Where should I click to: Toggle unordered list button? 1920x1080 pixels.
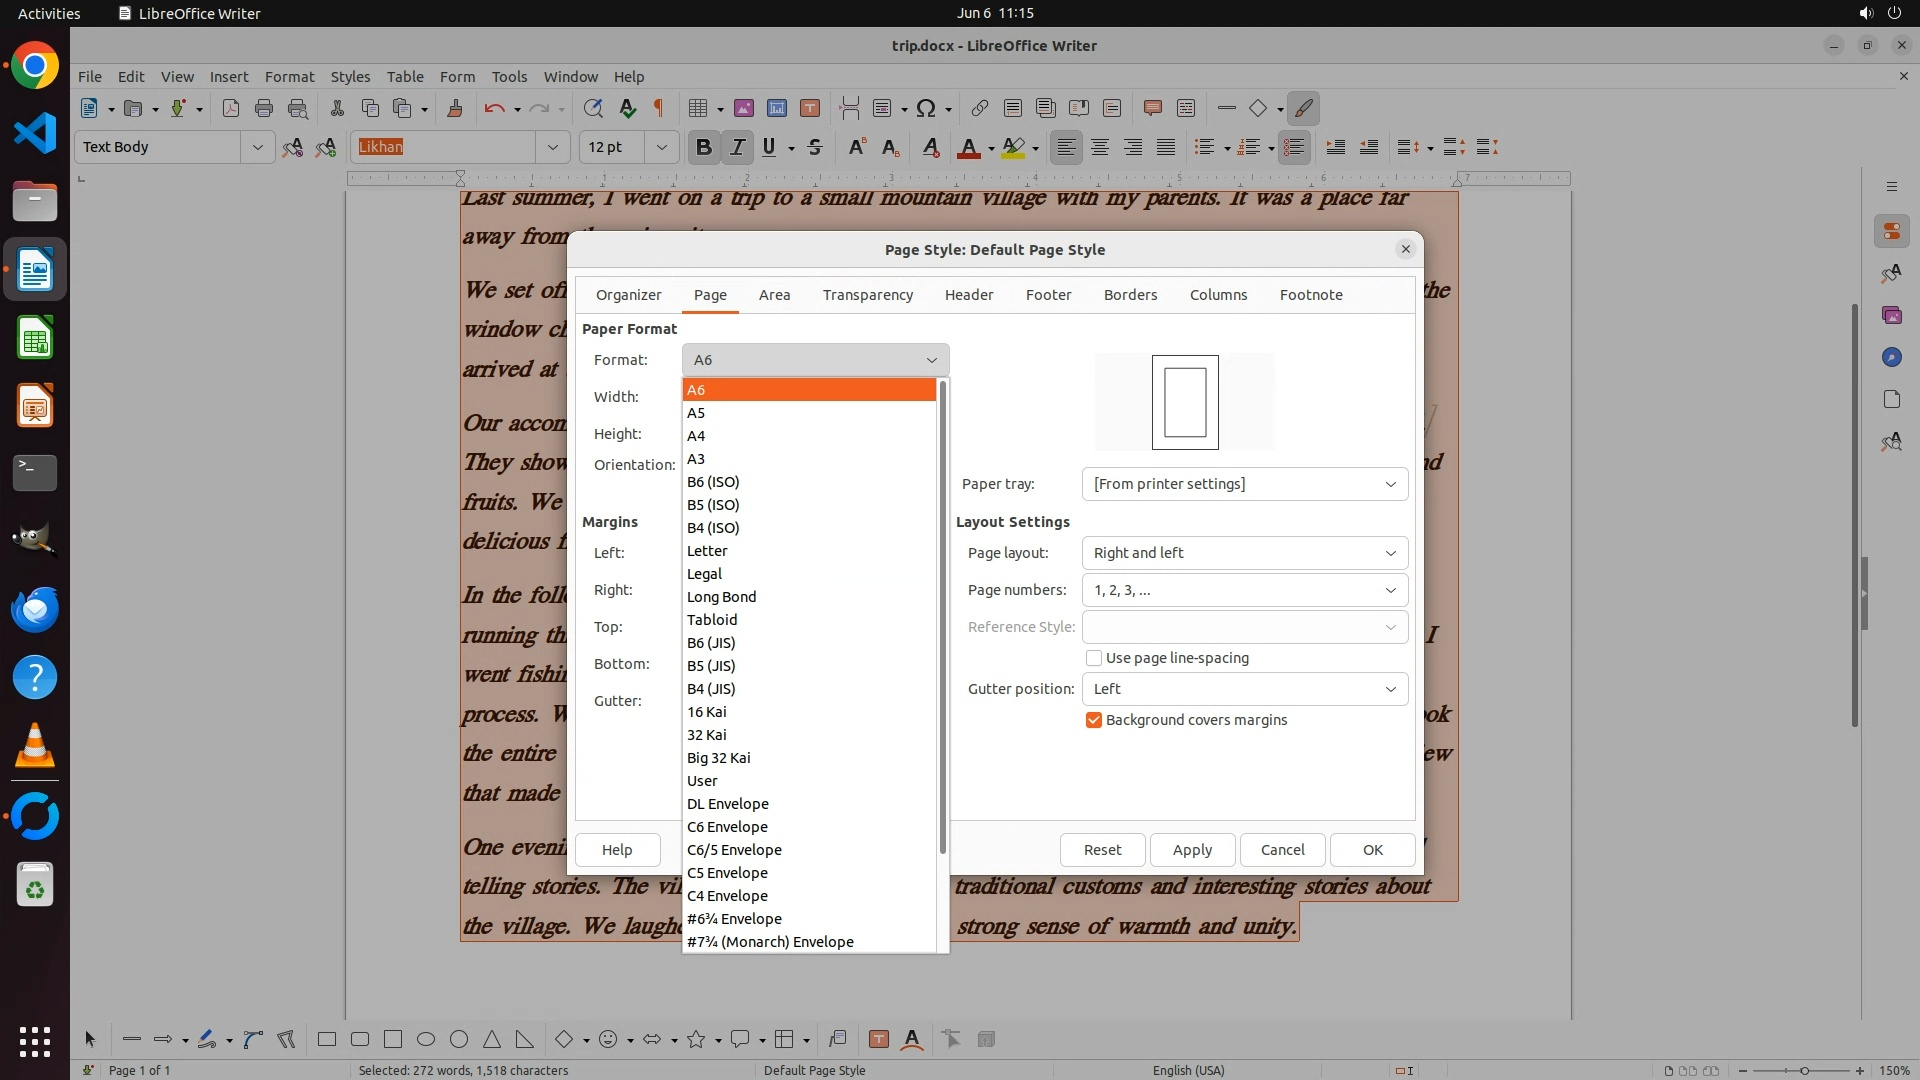(x=1204, y=147)
